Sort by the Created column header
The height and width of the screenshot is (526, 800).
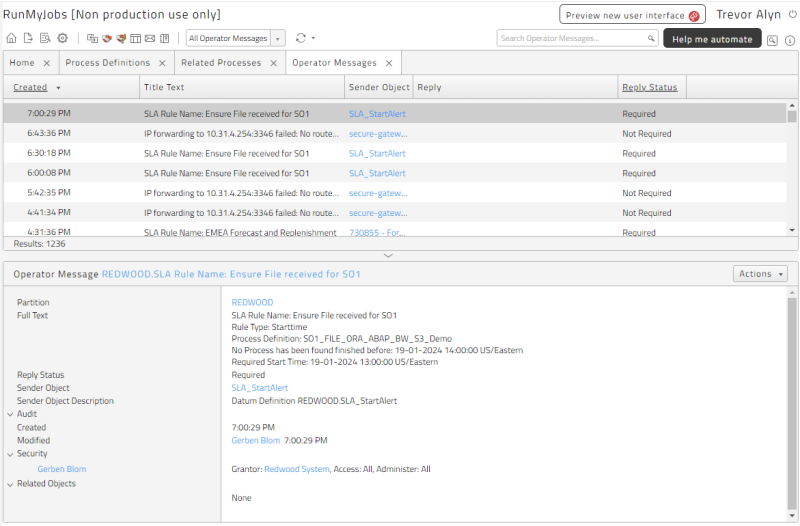pyautogui.click(x=30, y=87)
